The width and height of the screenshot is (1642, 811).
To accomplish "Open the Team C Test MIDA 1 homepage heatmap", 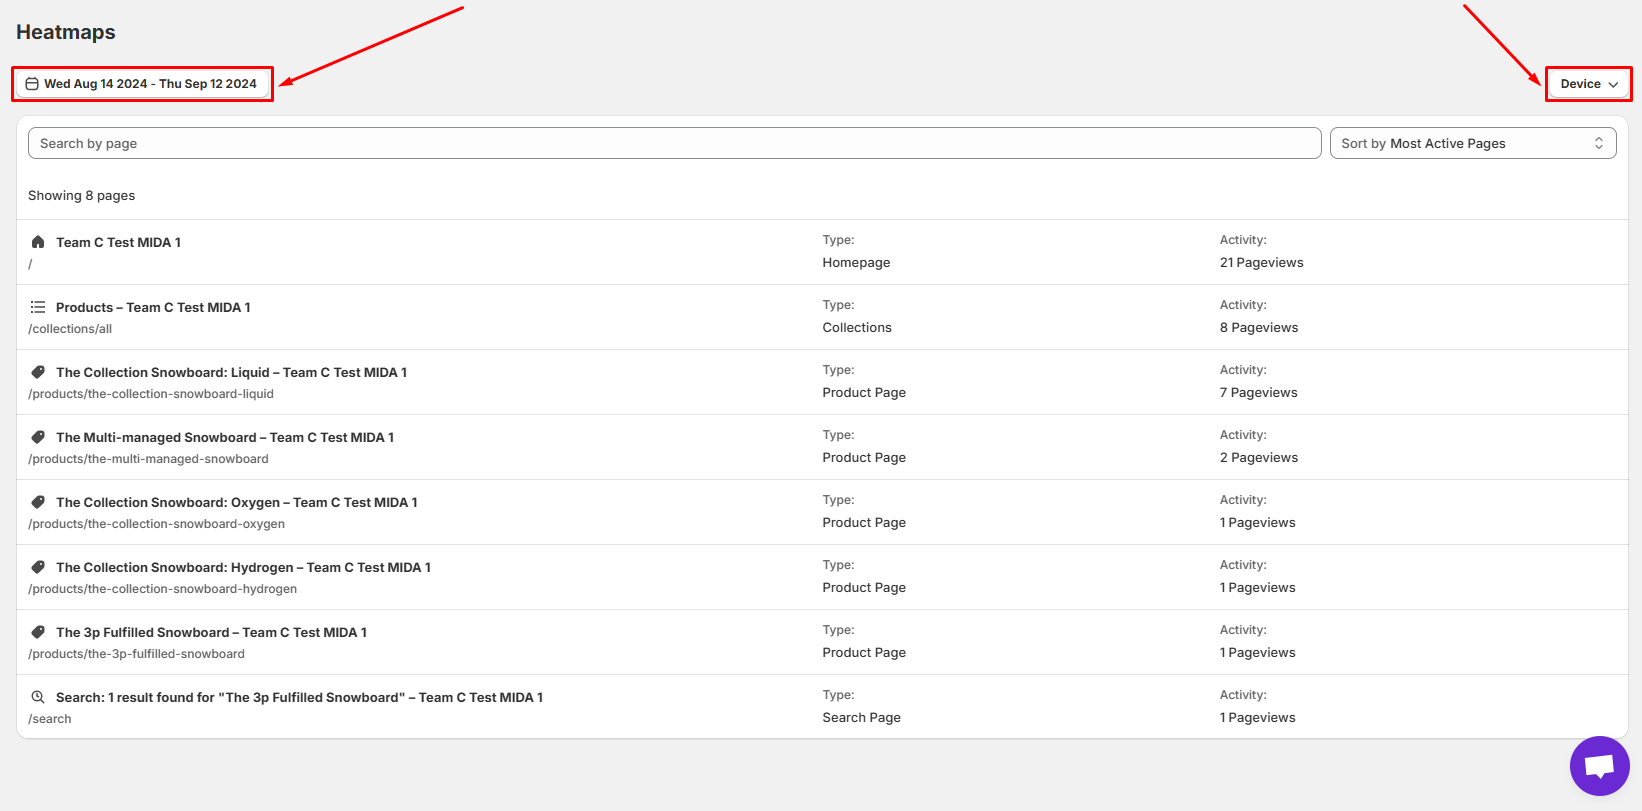I will 118,242.
